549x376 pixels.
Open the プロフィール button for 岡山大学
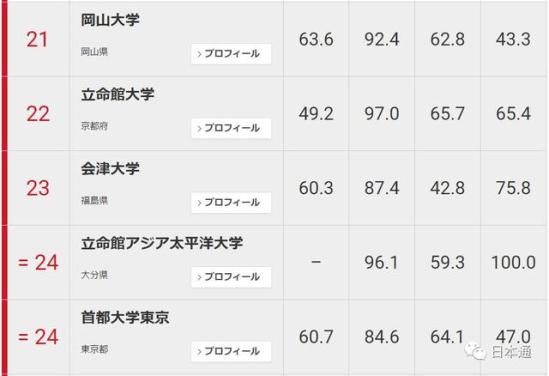pos(231,54)
